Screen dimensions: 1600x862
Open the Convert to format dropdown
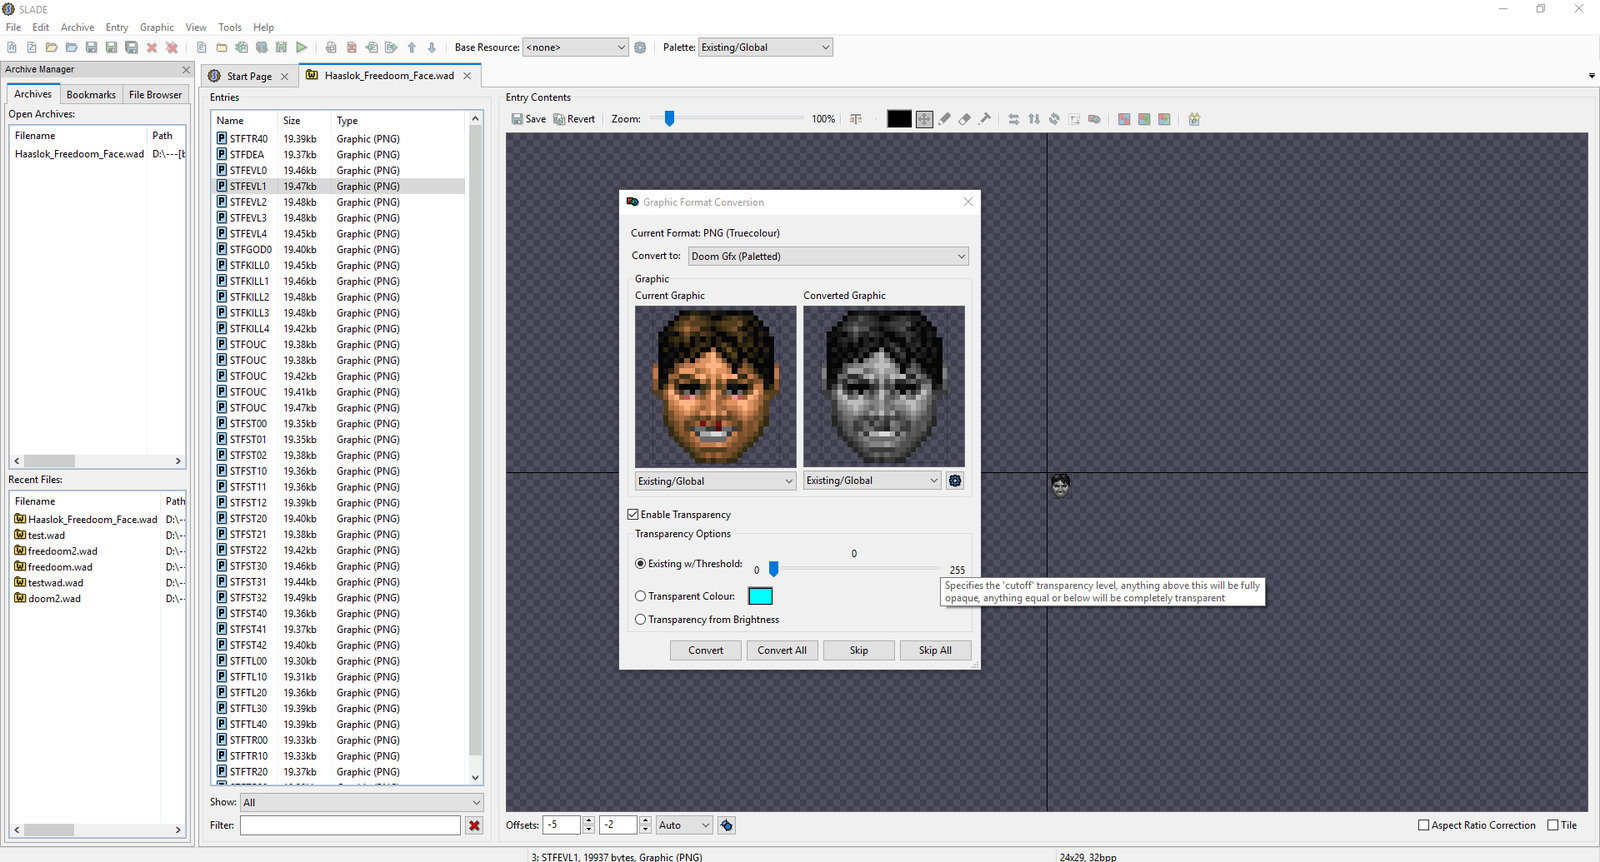[x=828, y=256]
